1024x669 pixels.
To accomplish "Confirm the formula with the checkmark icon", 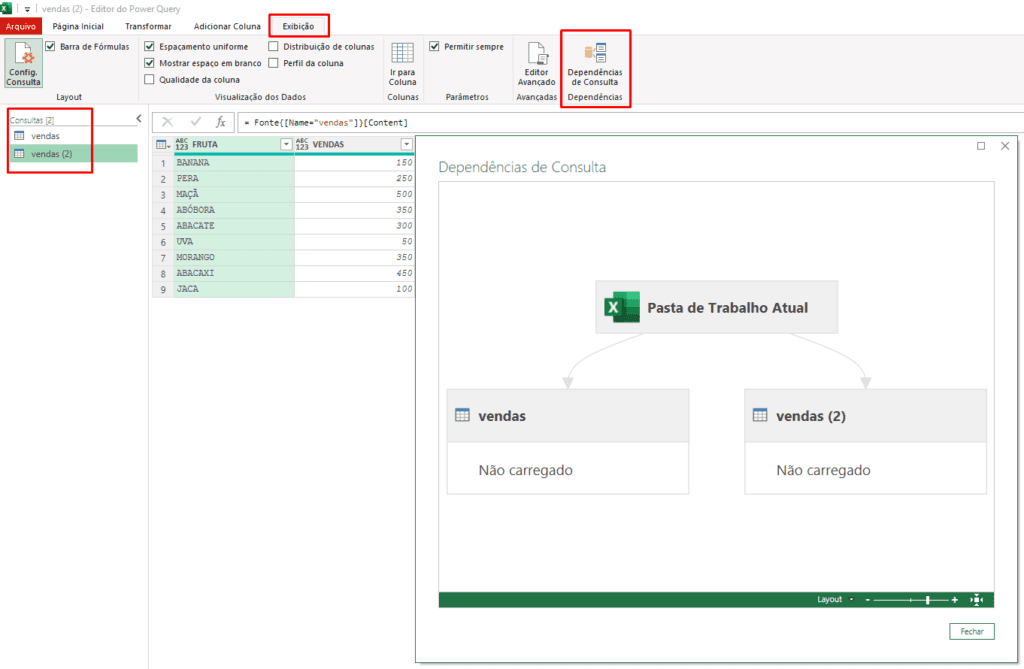I will tap(195, 122).
